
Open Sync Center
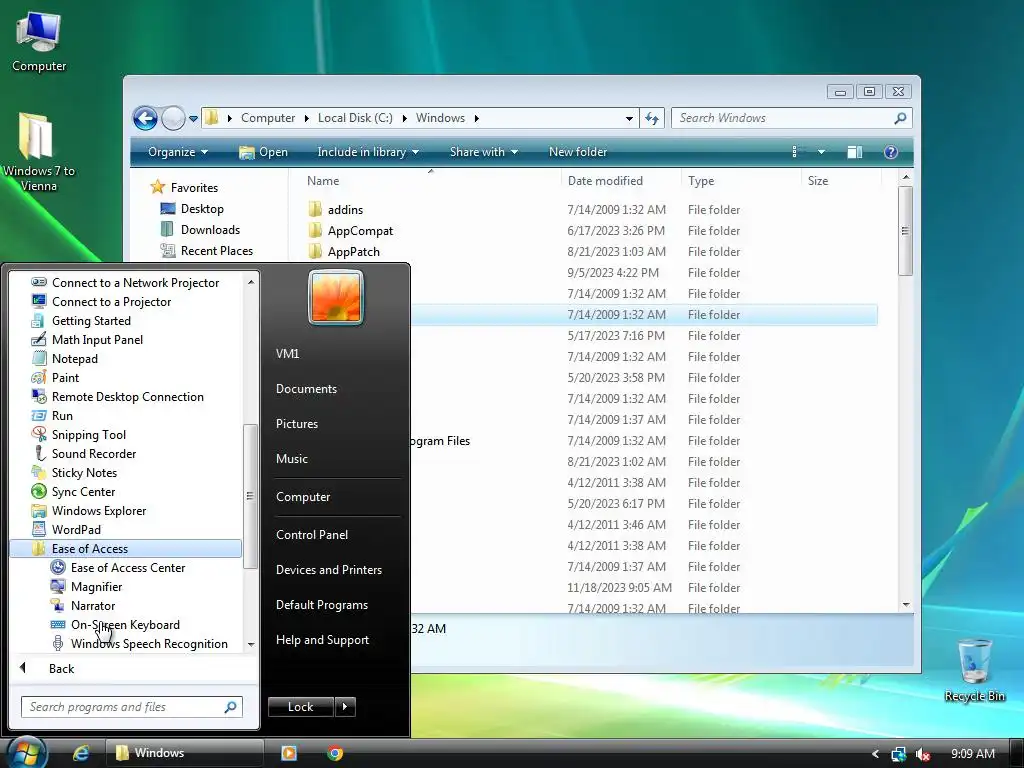point(83,492)
